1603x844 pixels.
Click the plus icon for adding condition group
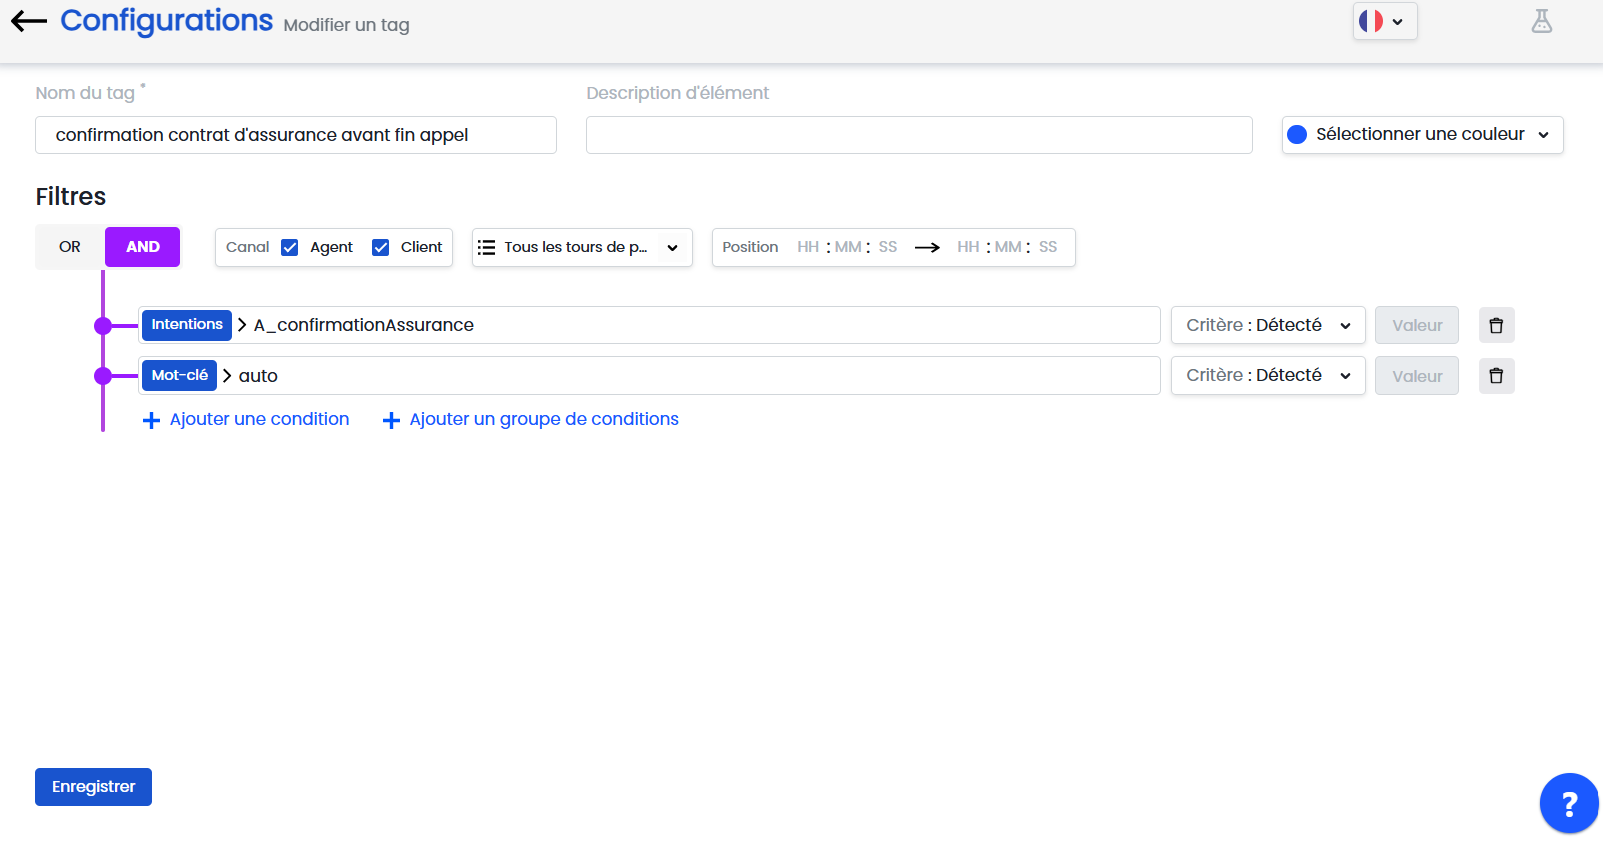[391, 420]
